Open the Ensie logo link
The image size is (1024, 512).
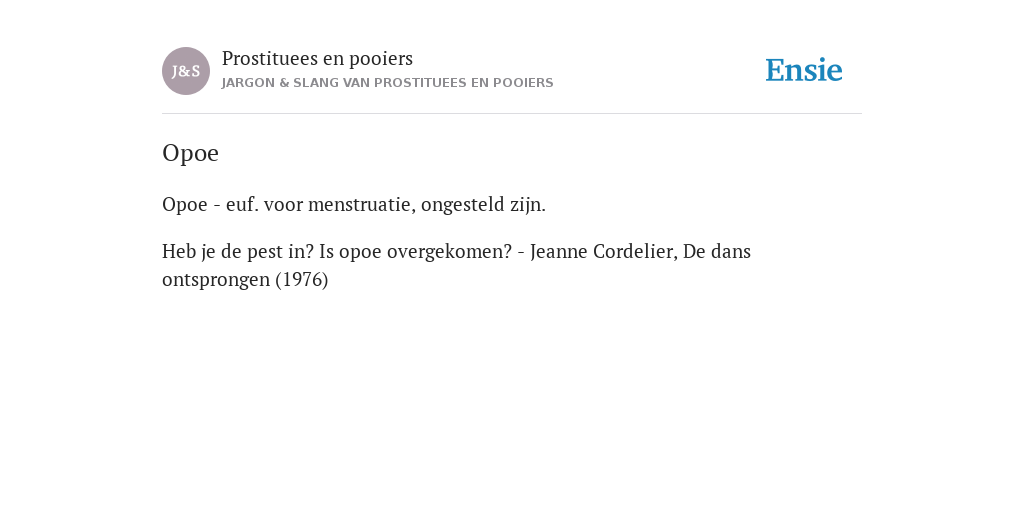pos(804,70)
